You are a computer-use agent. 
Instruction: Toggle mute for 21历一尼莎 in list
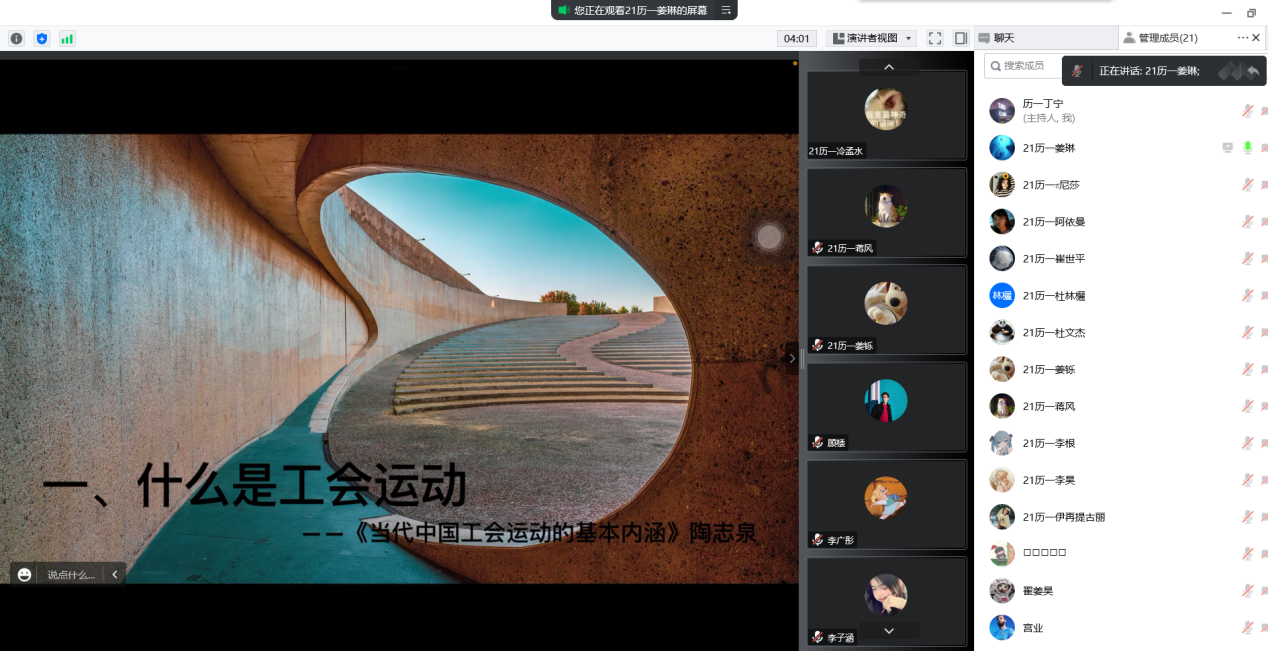[x=1247, y=185]
